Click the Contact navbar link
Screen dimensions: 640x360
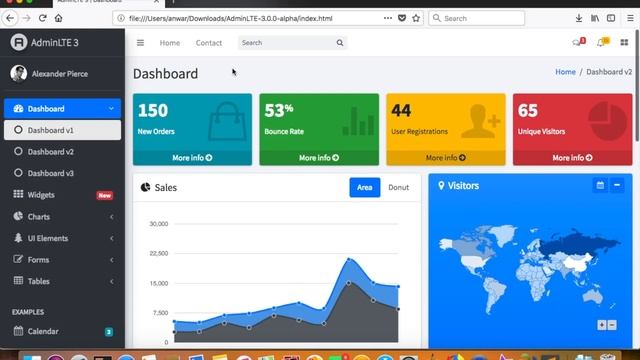pyautogui.click(x=209, y=43)
